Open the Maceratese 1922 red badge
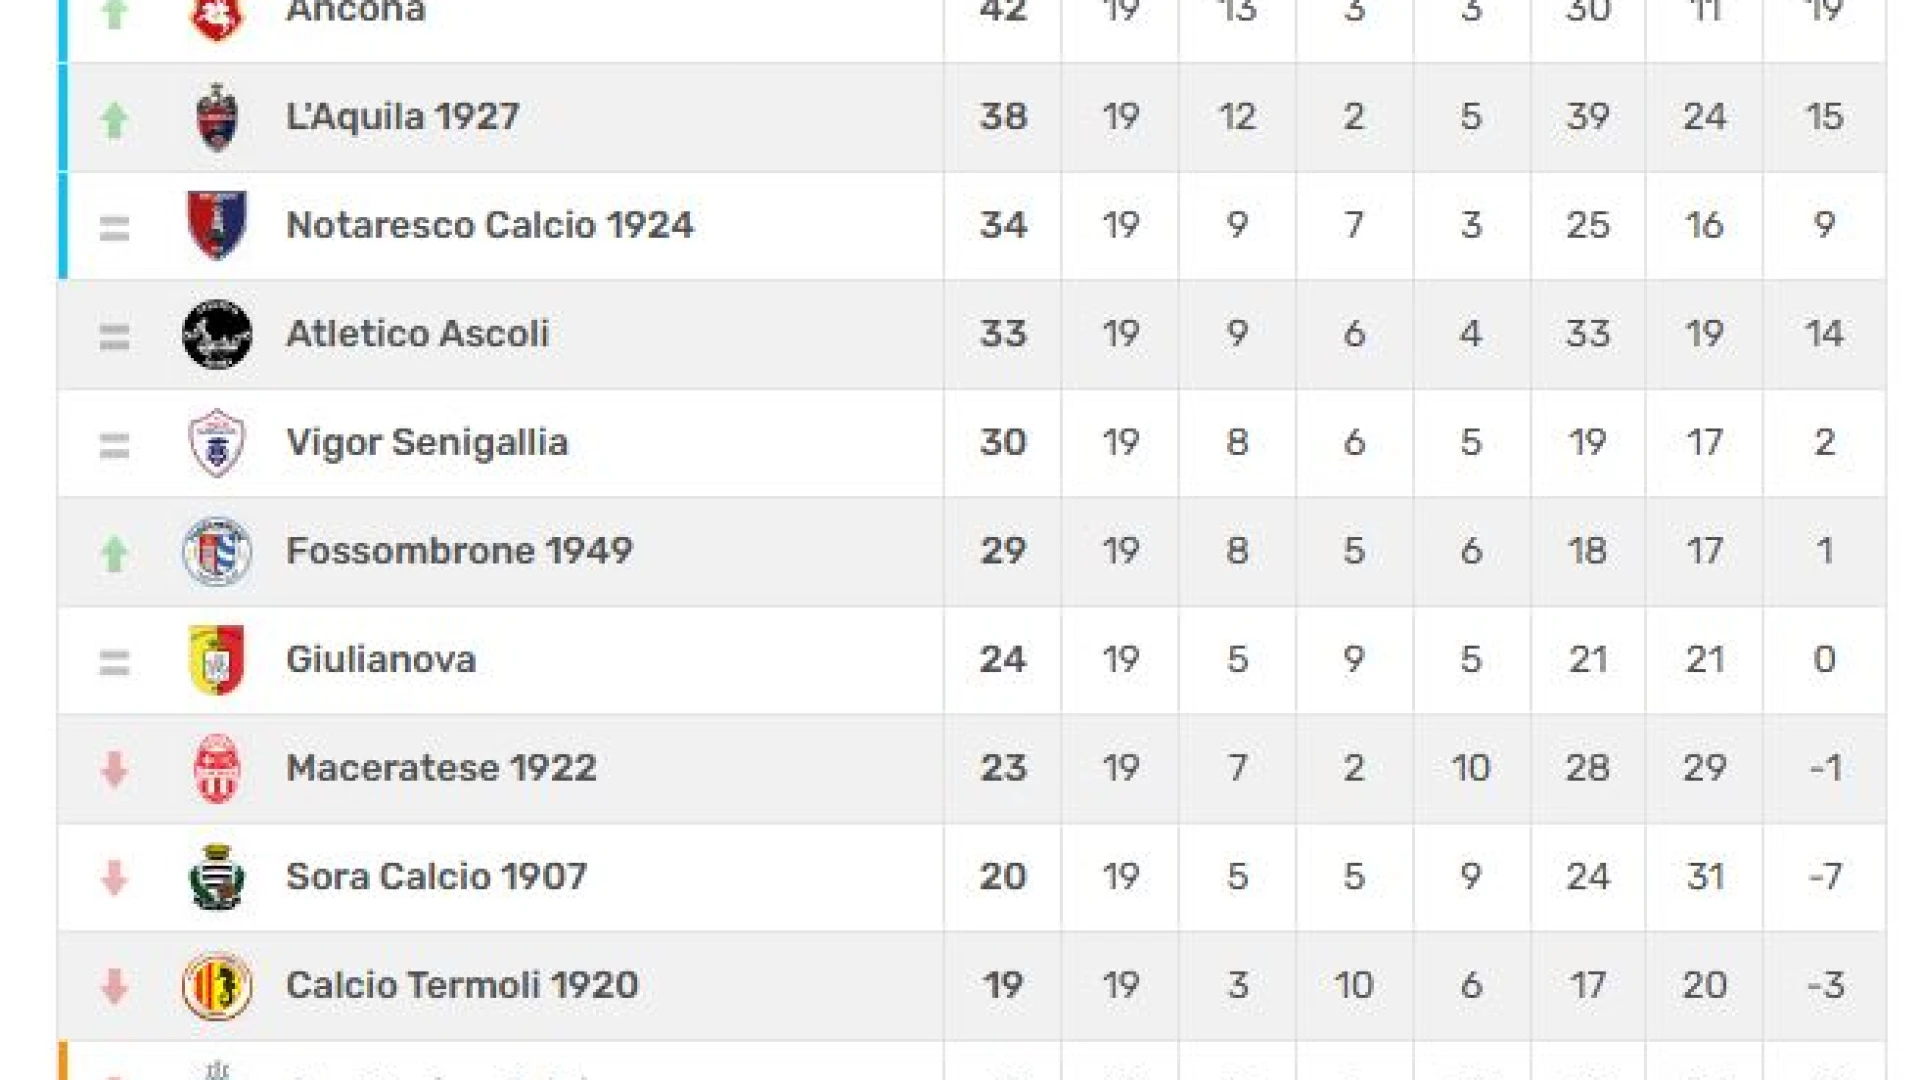1920x1080 pixels. 217,768
